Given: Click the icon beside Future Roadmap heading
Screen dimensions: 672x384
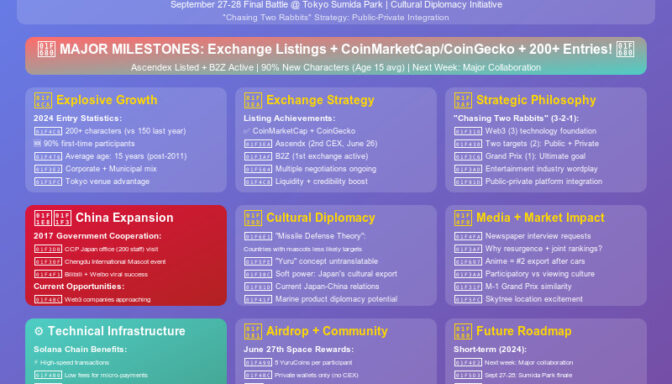Looking at the screenshot, I should [x=463, y=332].
